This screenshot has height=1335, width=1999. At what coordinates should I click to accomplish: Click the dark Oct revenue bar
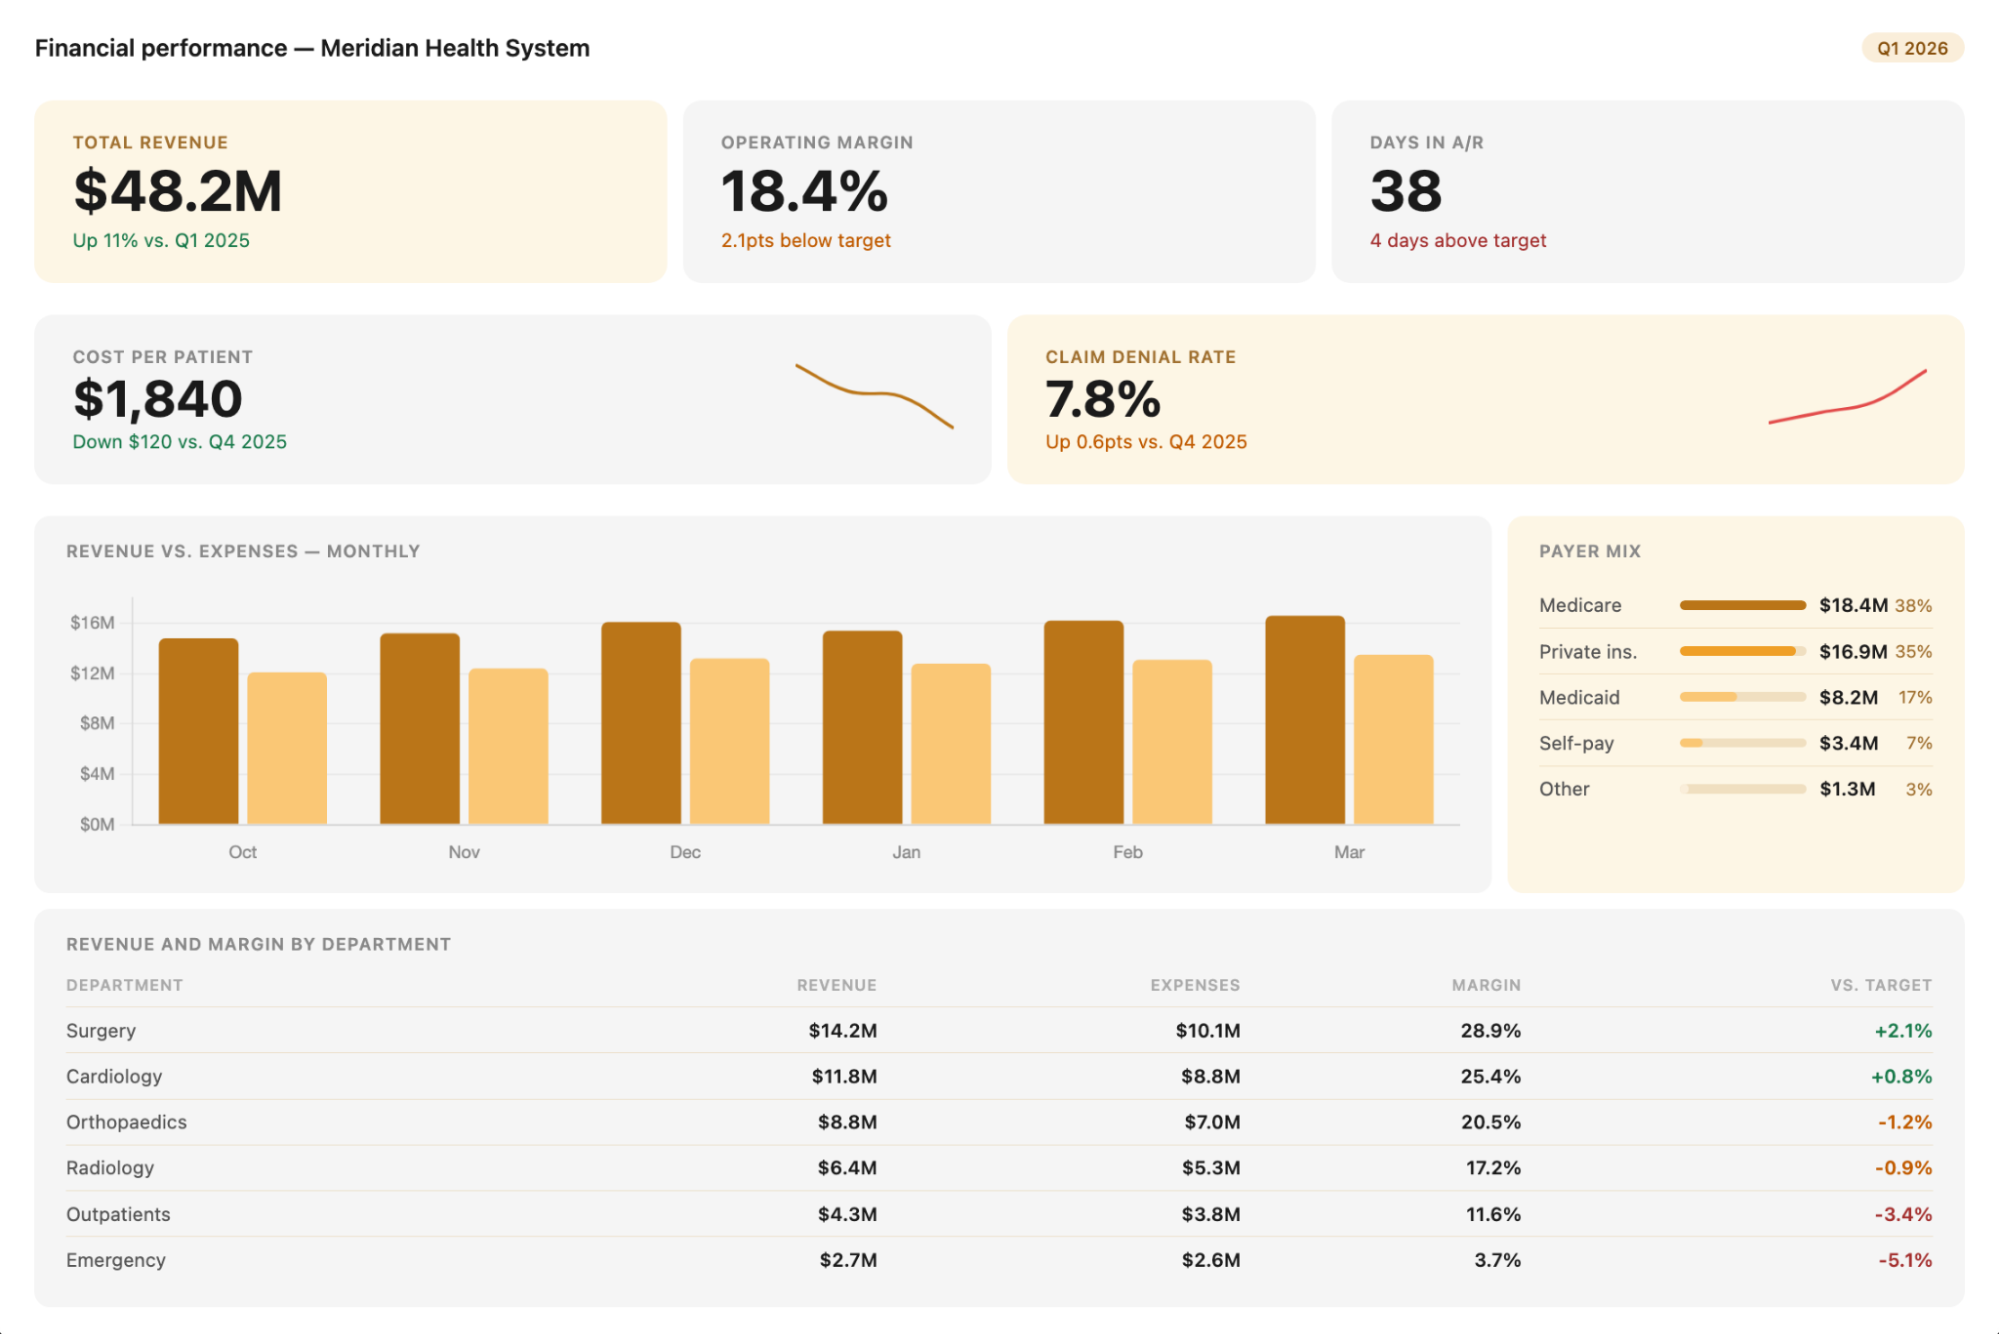tap(198, 731)
